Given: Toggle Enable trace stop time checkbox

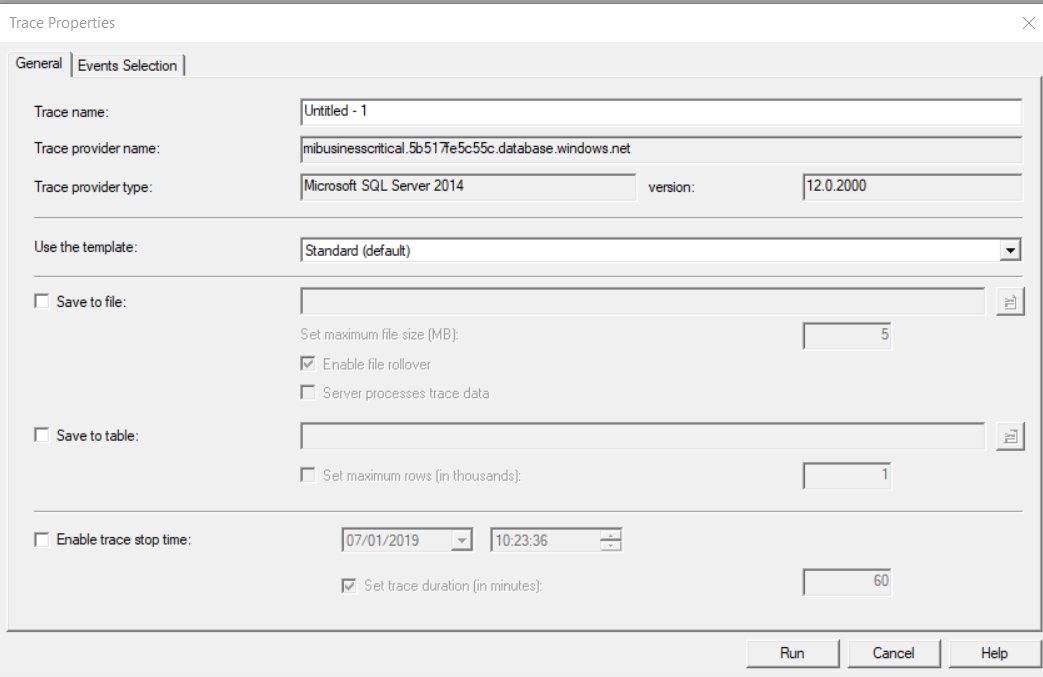Looking at the screenshot, I should (42, 540).
